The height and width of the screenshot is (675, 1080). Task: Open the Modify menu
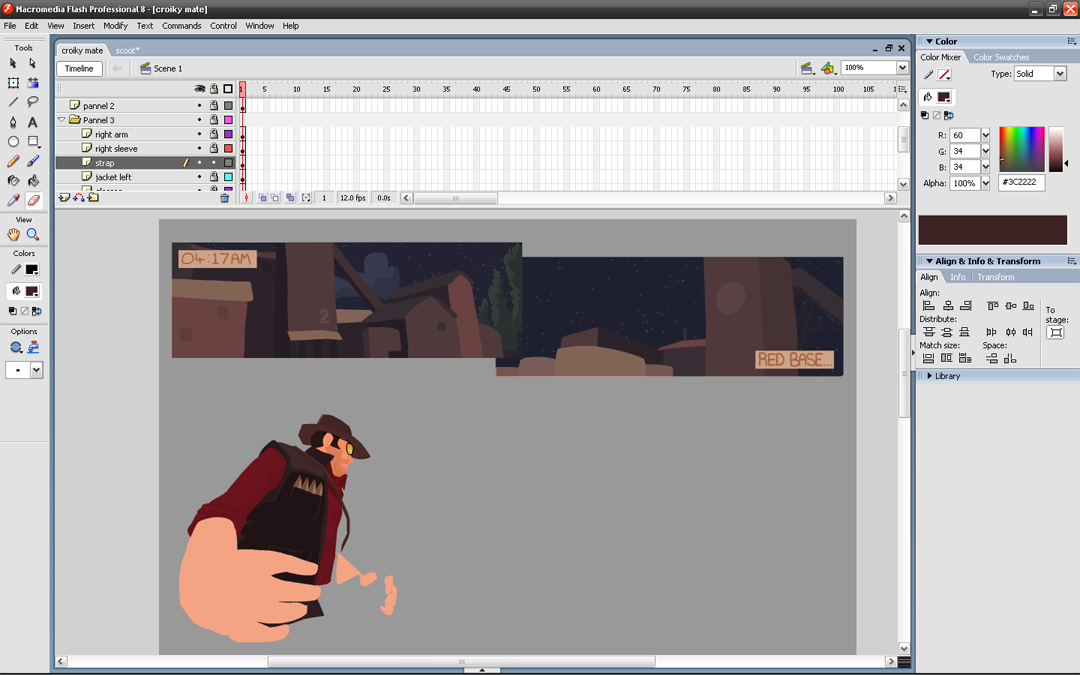(x=115, y=26)
